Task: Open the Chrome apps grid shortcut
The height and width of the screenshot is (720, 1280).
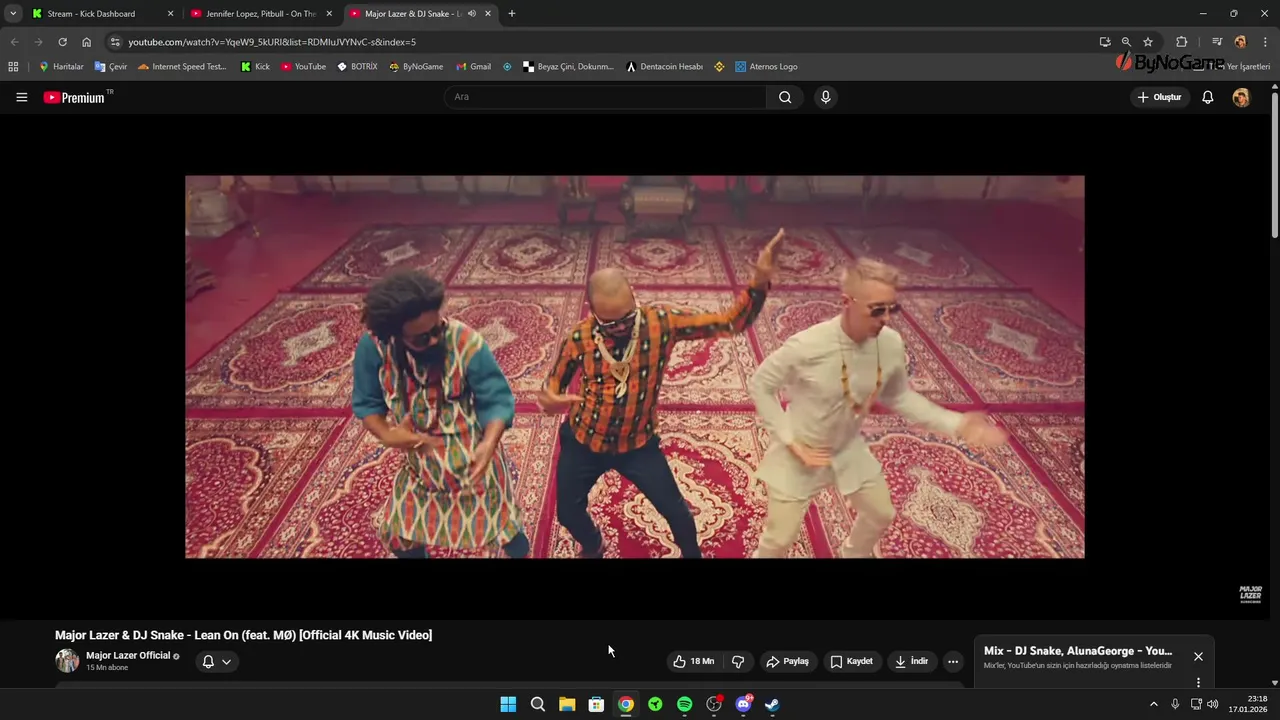Action: point(13,67)
